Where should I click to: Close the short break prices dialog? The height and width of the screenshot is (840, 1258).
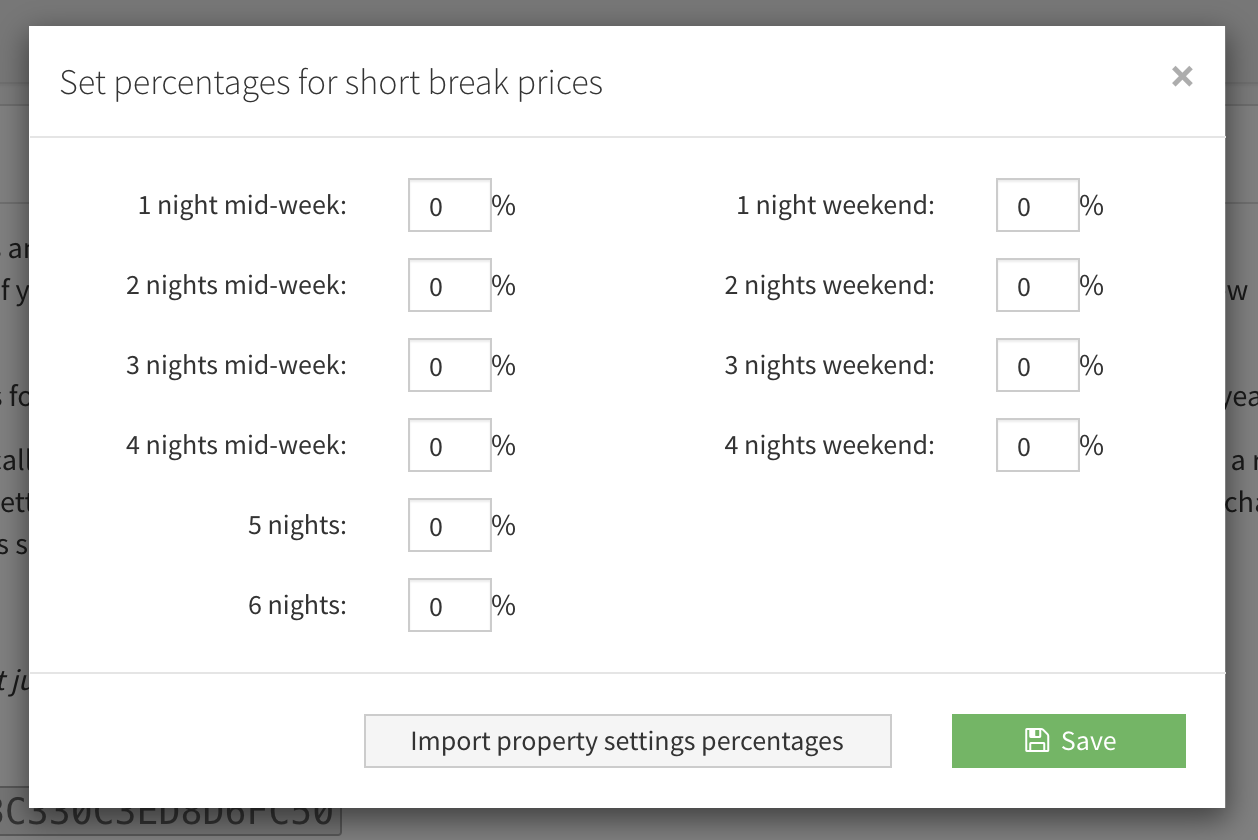1182,76
